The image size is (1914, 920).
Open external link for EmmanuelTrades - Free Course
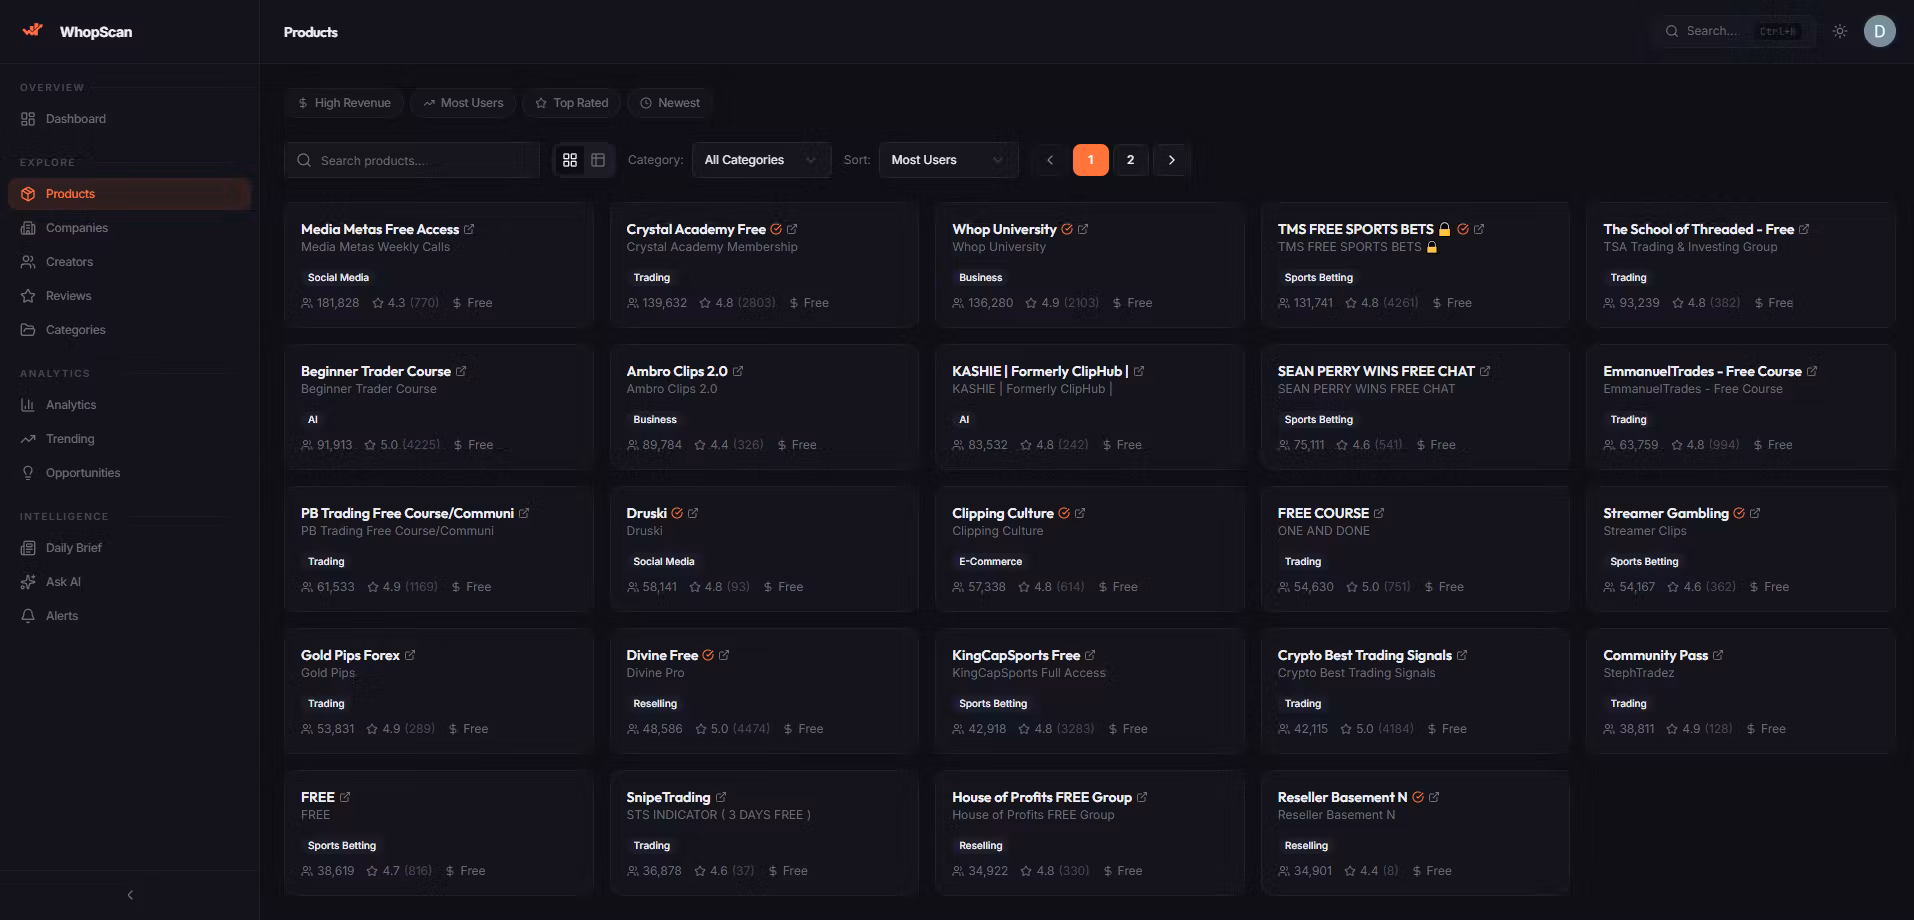coord(1812,371)
